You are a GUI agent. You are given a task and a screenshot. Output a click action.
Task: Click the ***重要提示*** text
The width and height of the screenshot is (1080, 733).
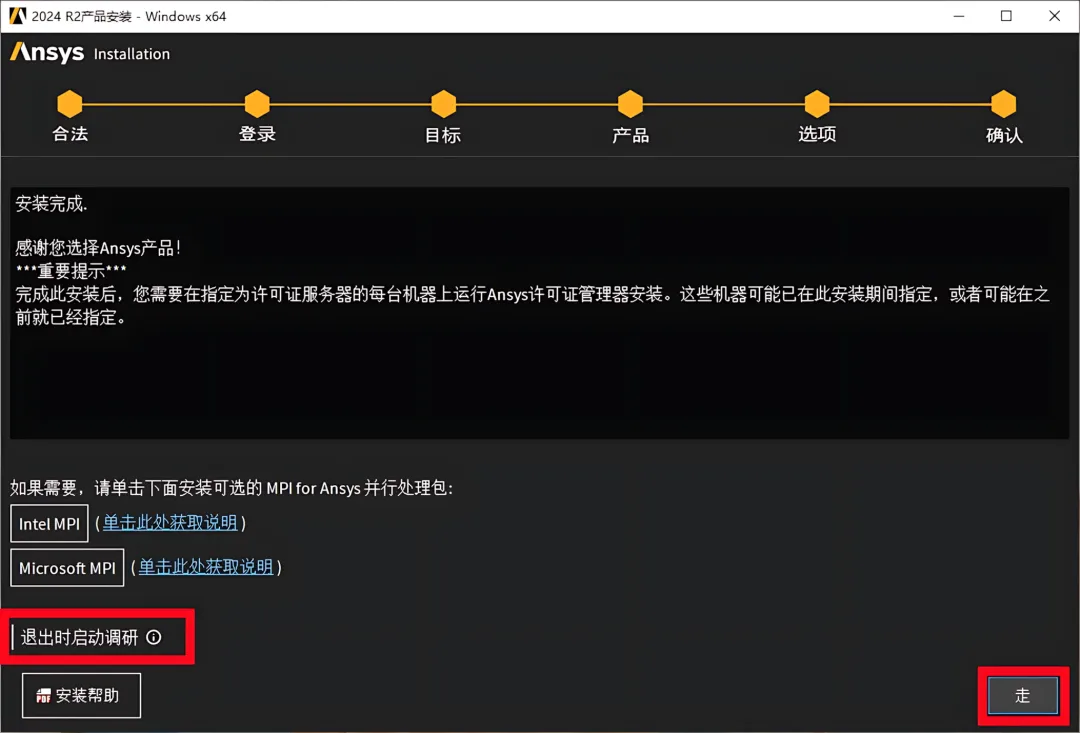click(x=71, y=271)
